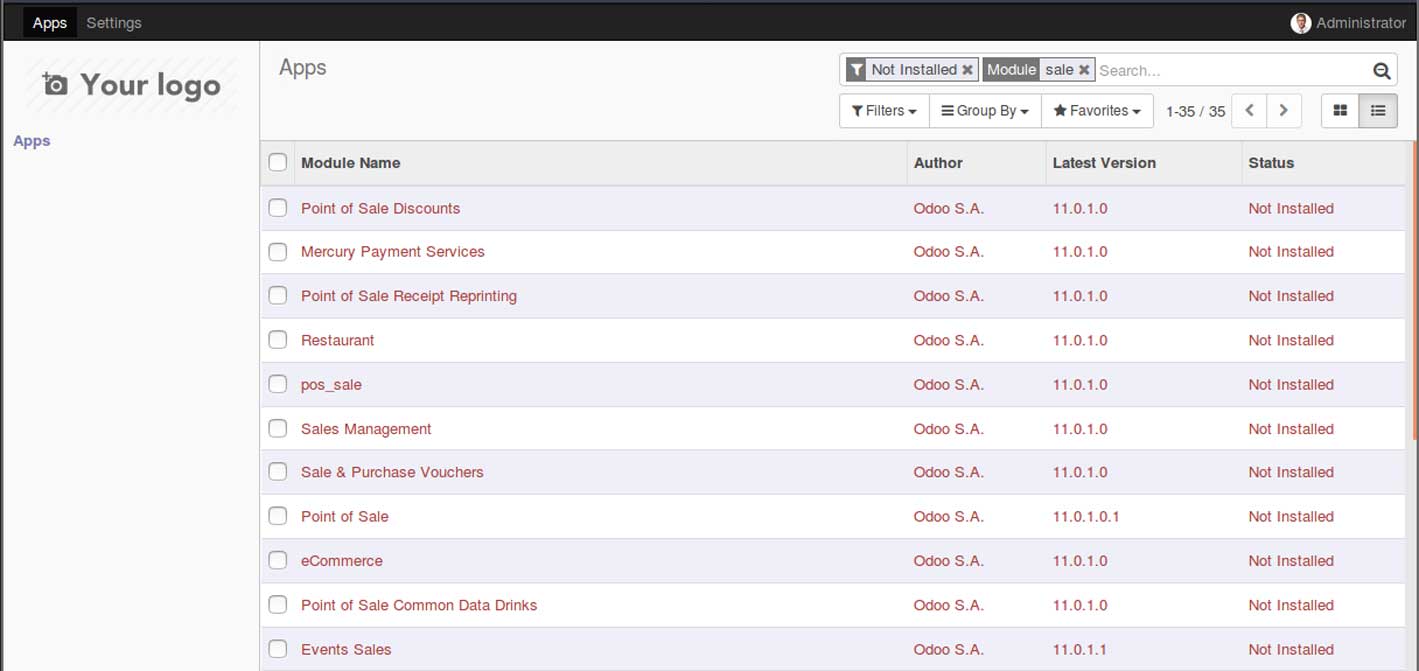Check the Point of Sale Common Data Drinks row
Image resolution: width=1419 pixels, height=671 pixels.
tap(278, 605)
